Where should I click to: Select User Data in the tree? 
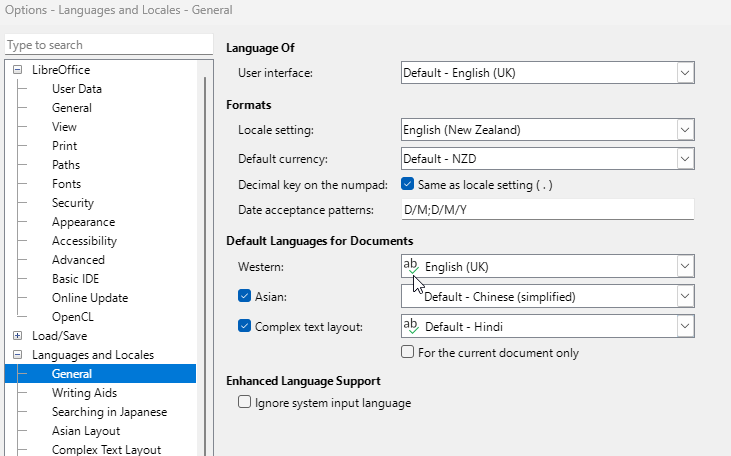tap(77, 89)
